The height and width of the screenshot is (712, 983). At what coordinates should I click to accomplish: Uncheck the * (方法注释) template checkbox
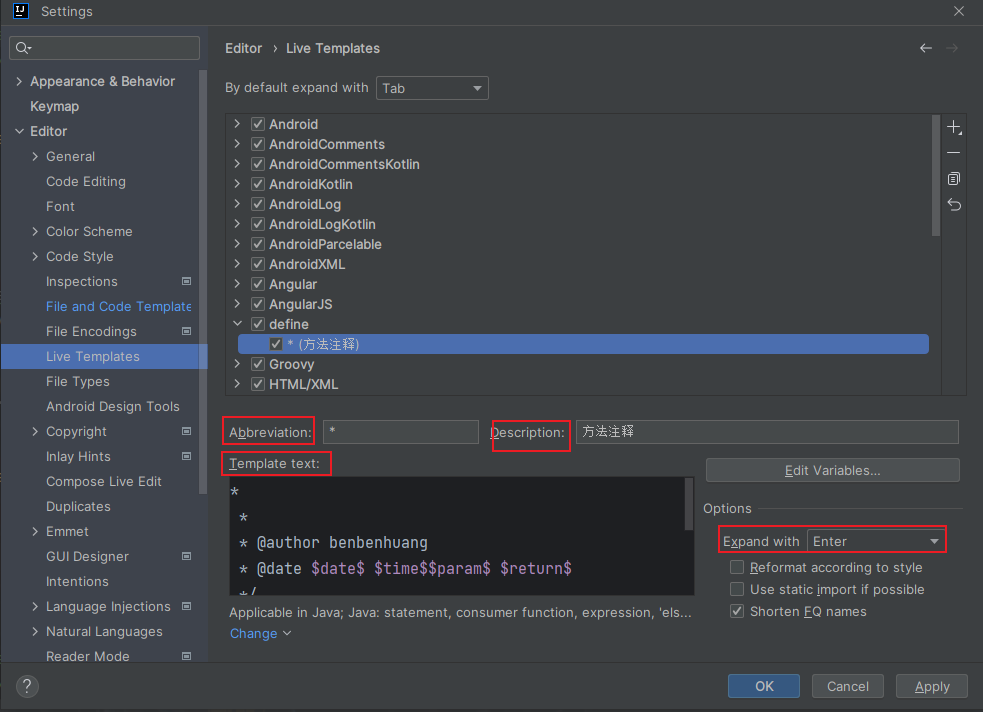click(x=276, y=344)
